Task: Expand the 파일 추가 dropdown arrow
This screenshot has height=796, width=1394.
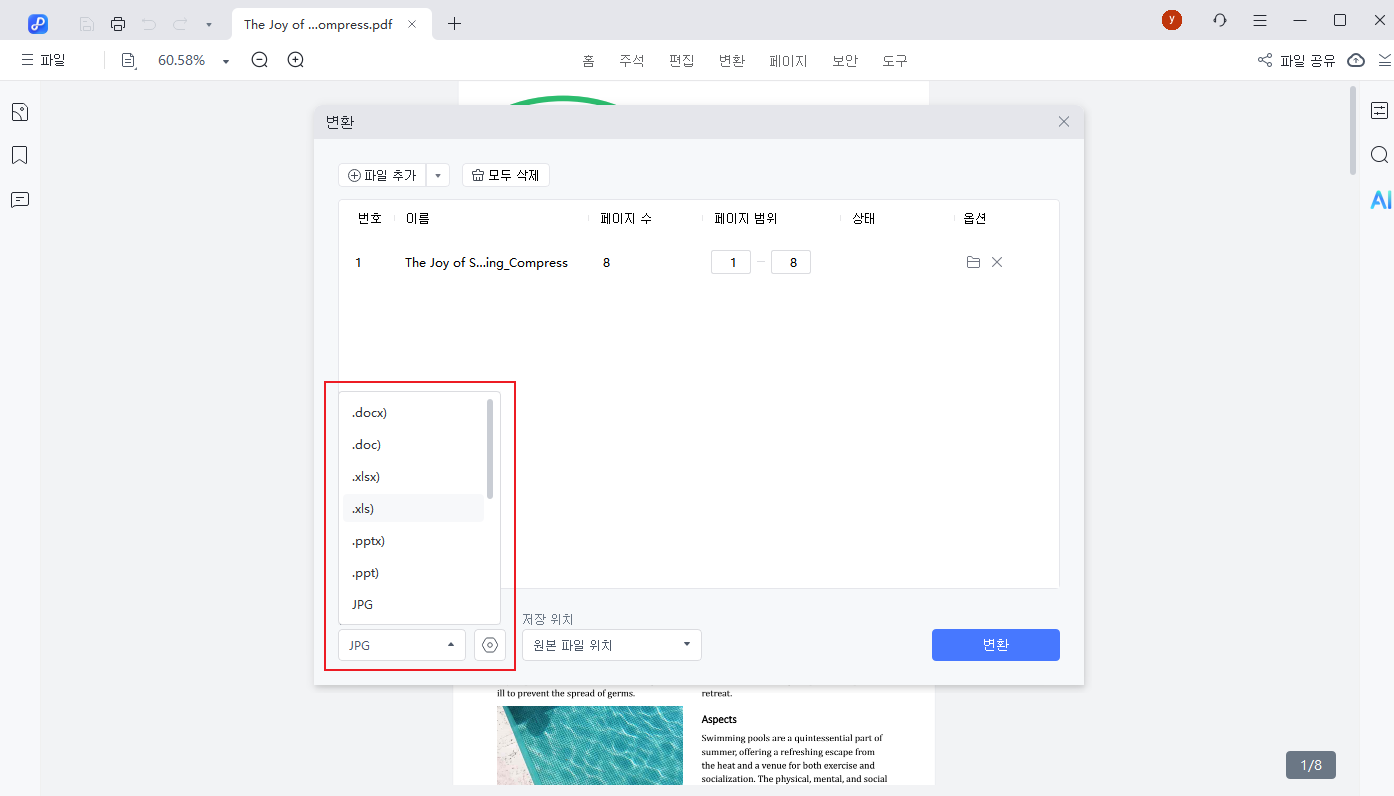Action: point(438,174)
